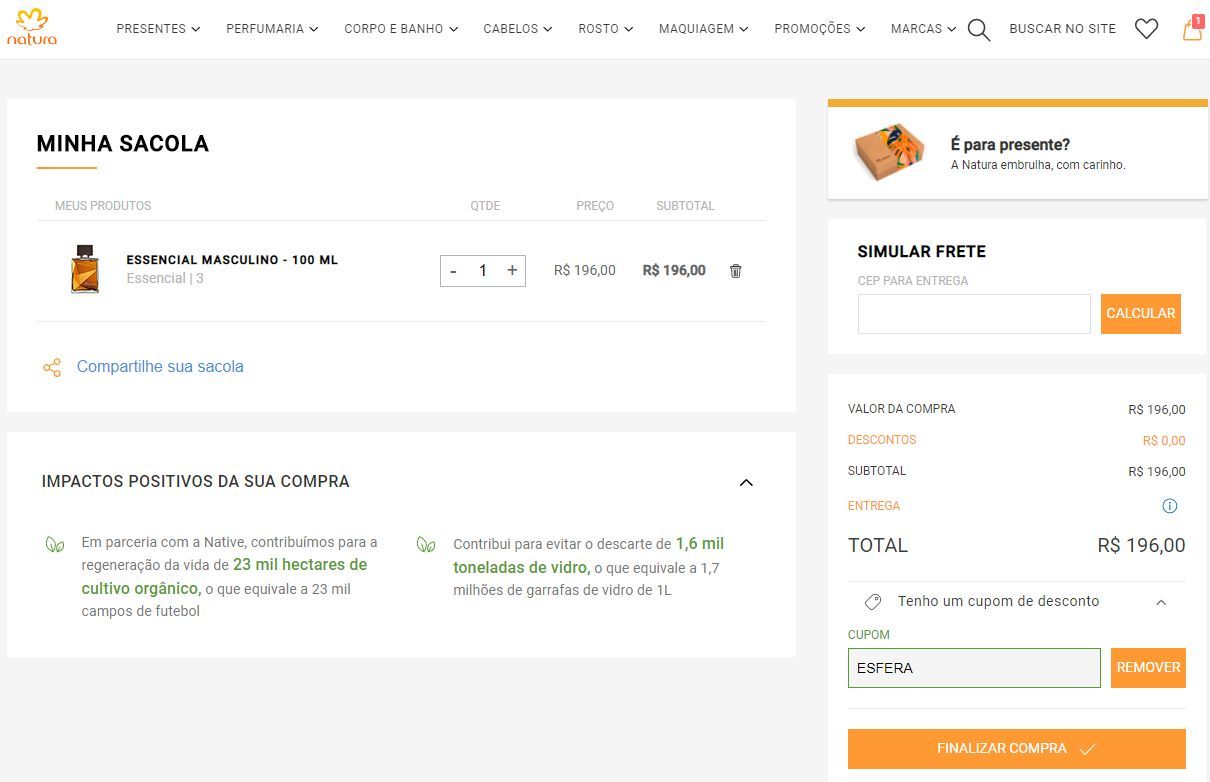1210x782 pixels.
Task: Expand the Presentes menu
Action: pyautogui.click(x=158, y=29)
